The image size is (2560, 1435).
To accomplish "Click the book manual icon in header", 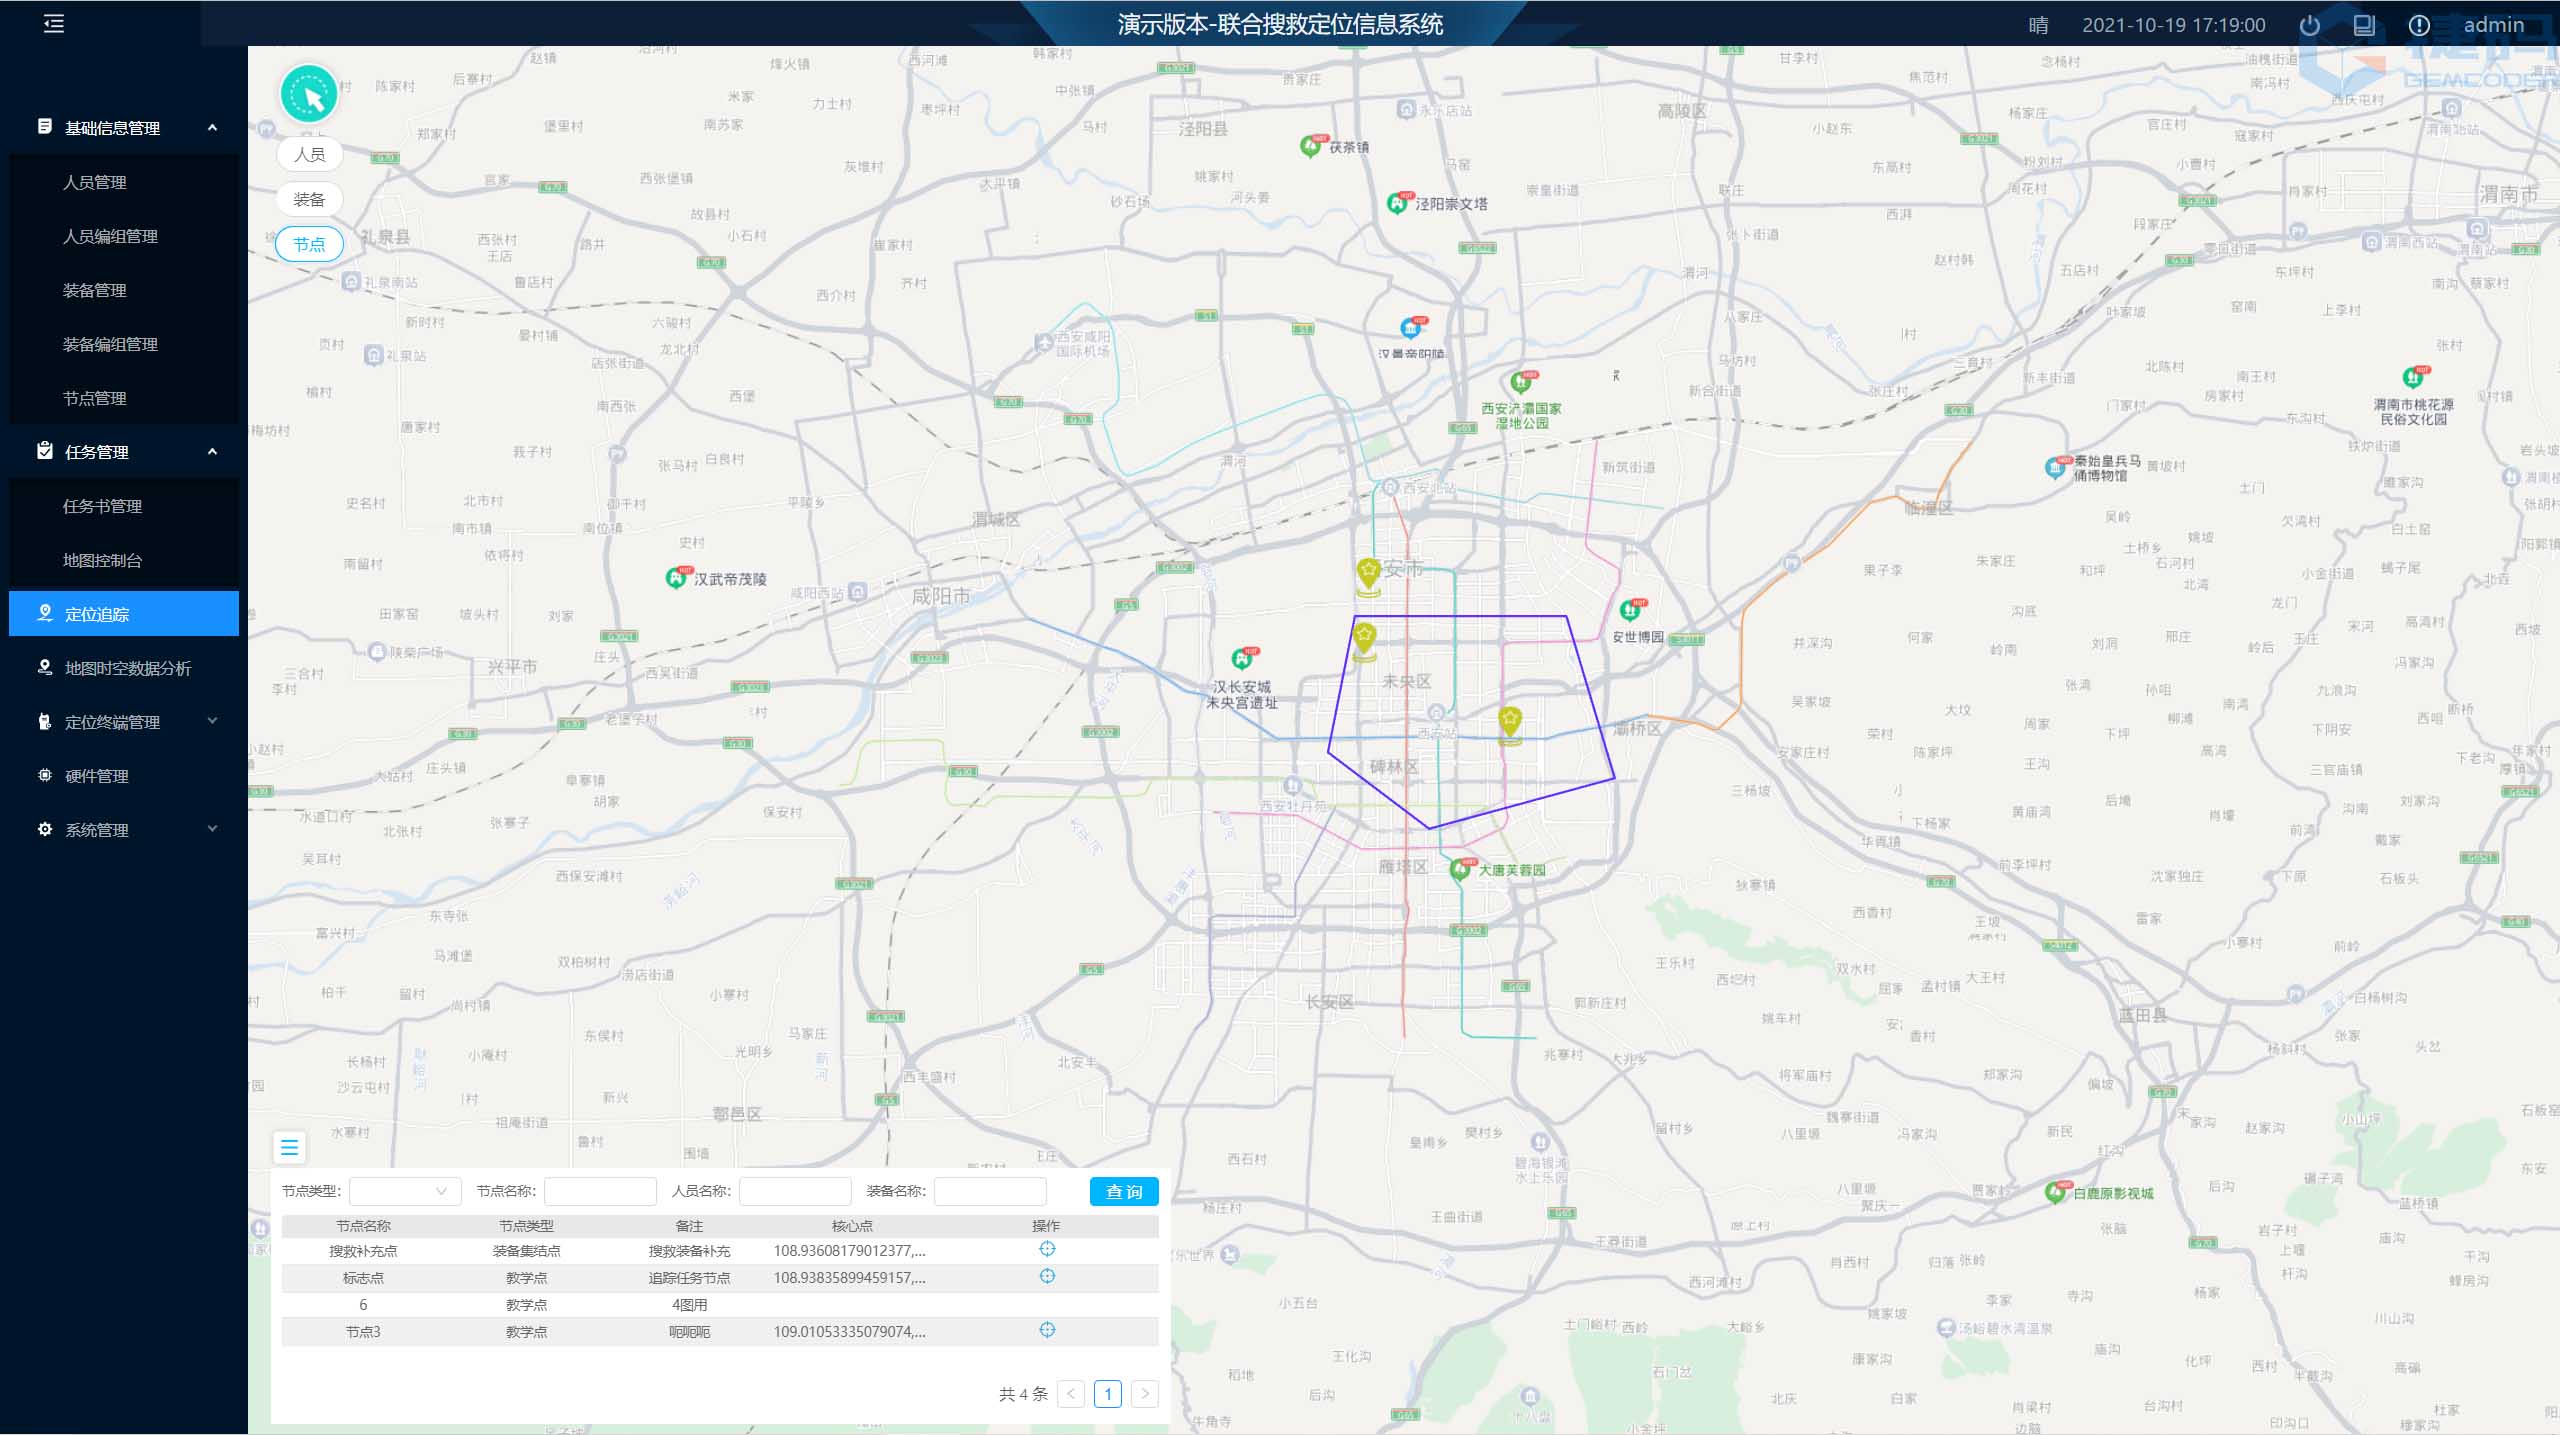I will (x=2364, y=26).
